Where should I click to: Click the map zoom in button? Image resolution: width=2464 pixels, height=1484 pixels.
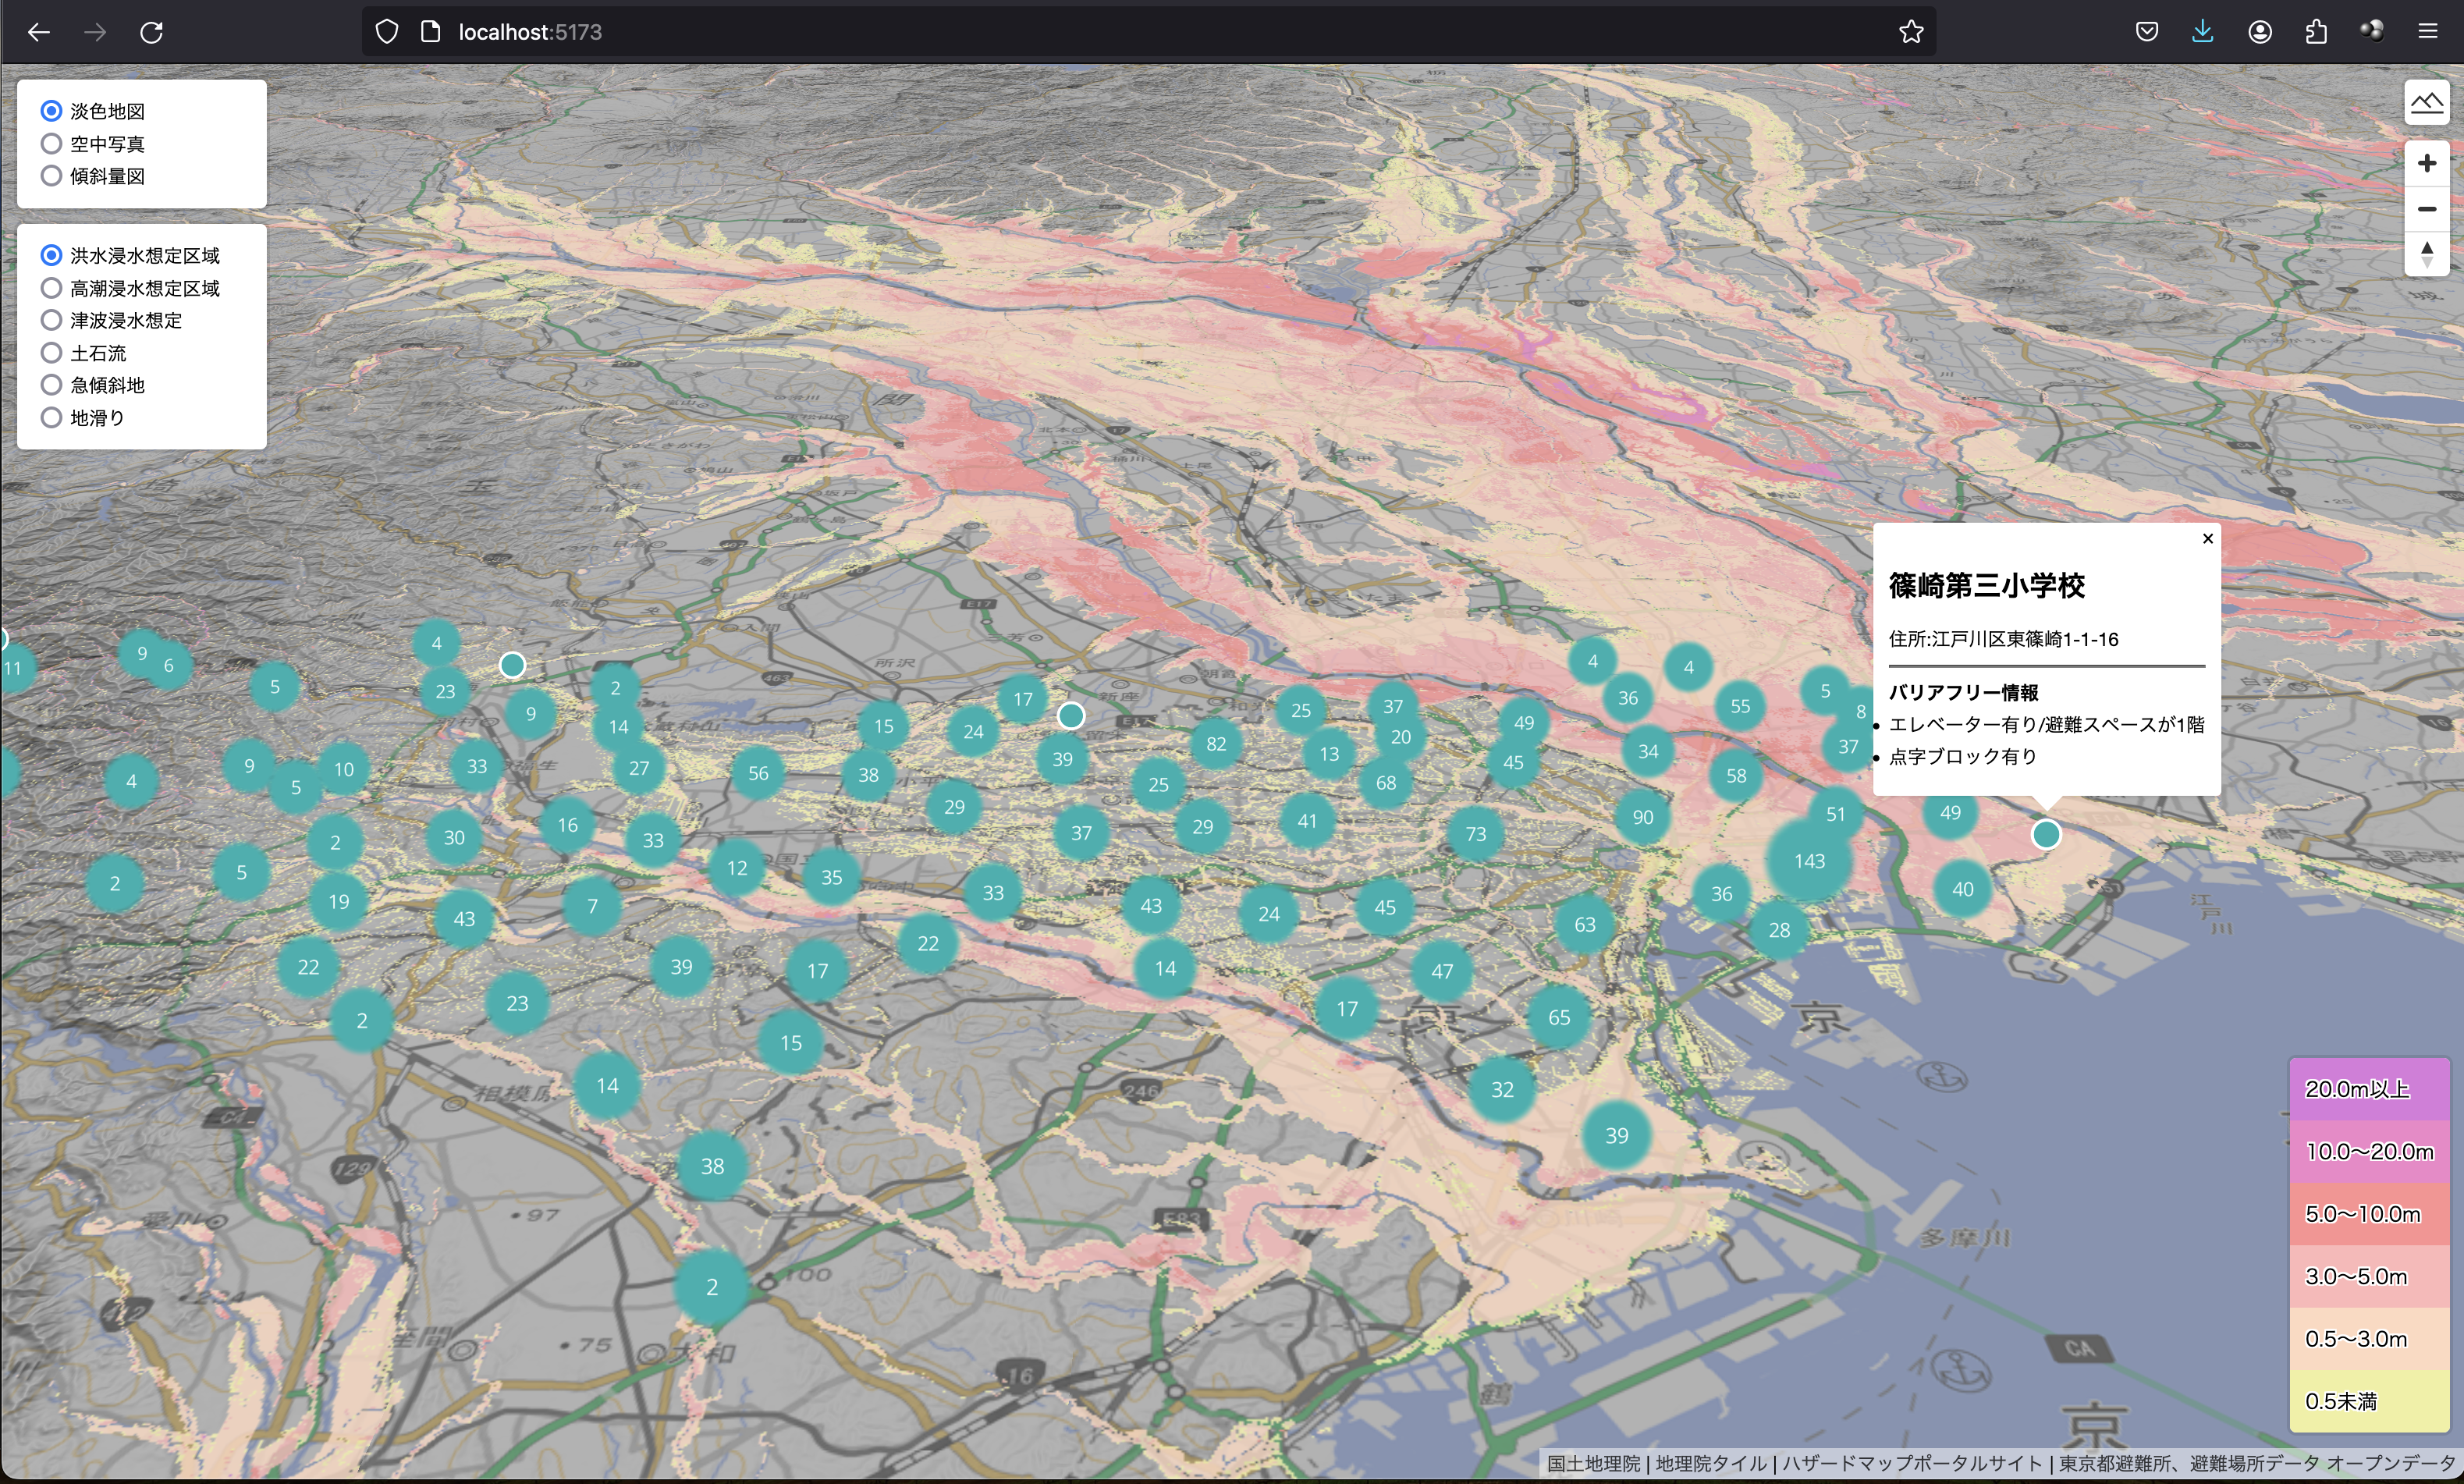point(2426,163)
